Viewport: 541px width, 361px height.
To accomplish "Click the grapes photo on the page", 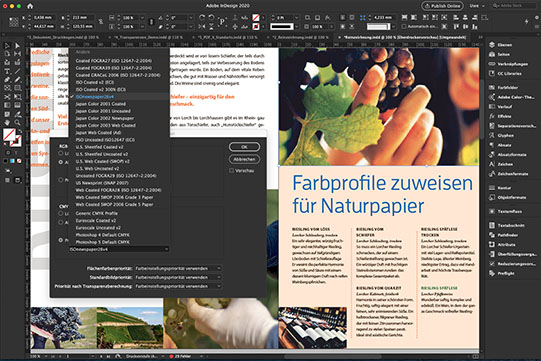I will pyautogui.click(x=378, y=106).
